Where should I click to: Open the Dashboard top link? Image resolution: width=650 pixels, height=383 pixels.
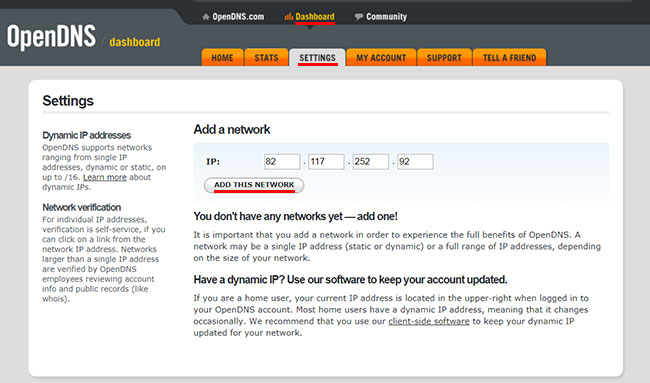pos(315,17)
